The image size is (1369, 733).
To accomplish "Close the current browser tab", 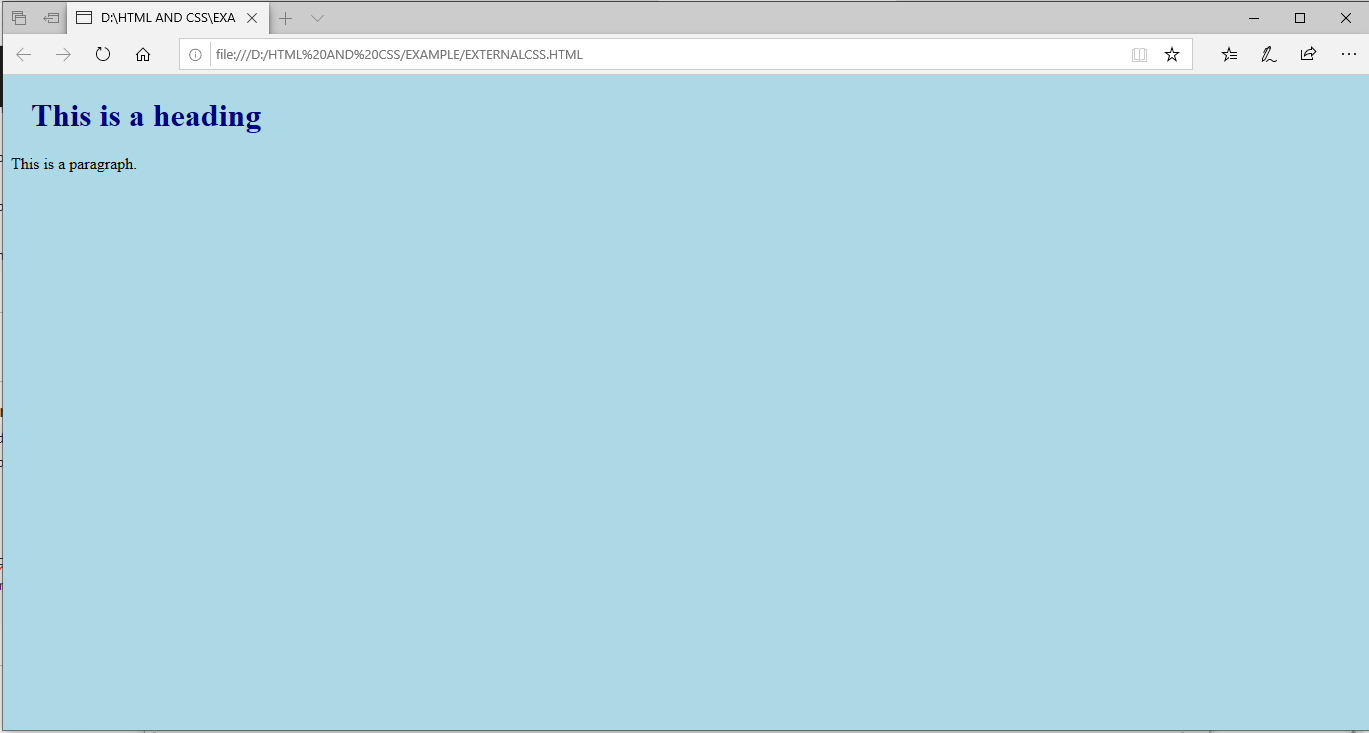I will [252, 17].
